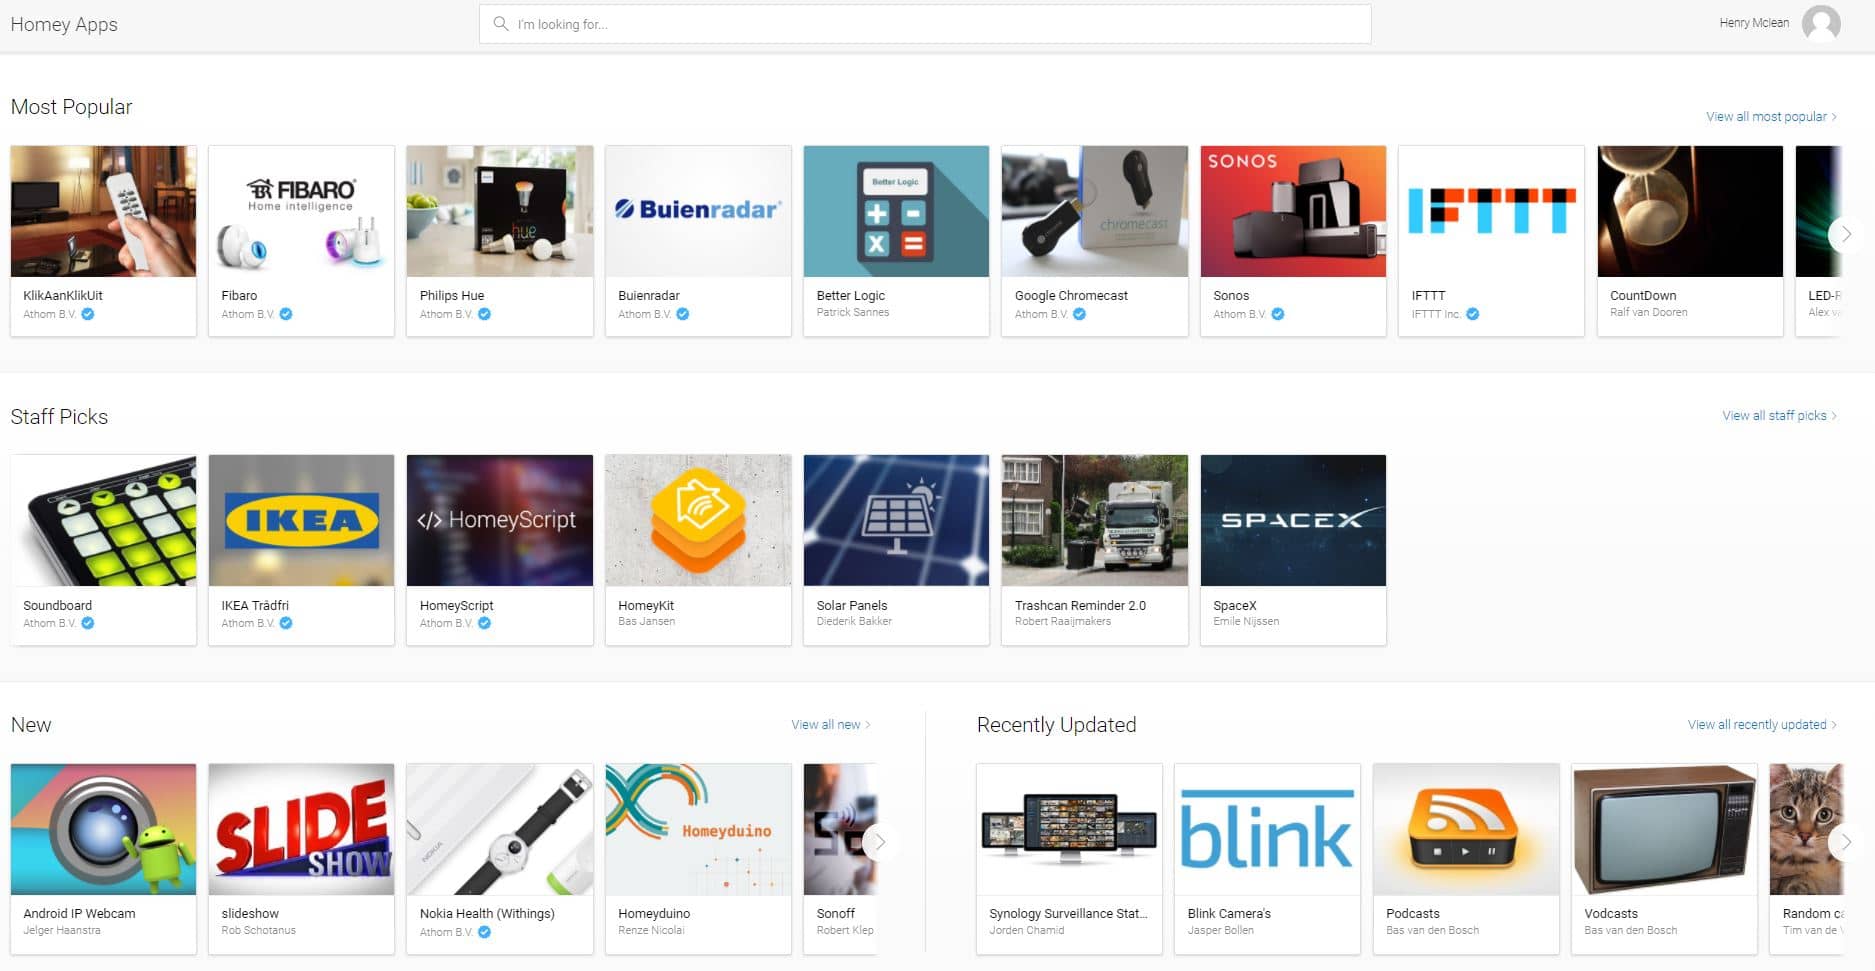Click verified badge next to IFTTT Inc.

pos(1472,314)
